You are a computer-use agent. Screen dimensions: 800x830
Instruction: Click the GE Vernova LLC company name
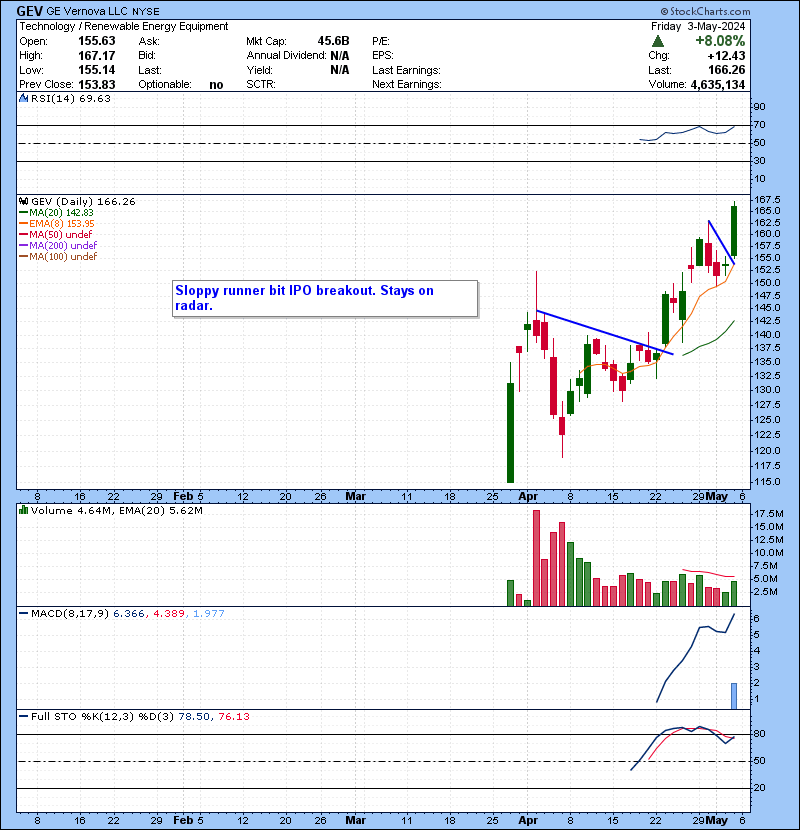pyautogui.click(x=87, y=11)
